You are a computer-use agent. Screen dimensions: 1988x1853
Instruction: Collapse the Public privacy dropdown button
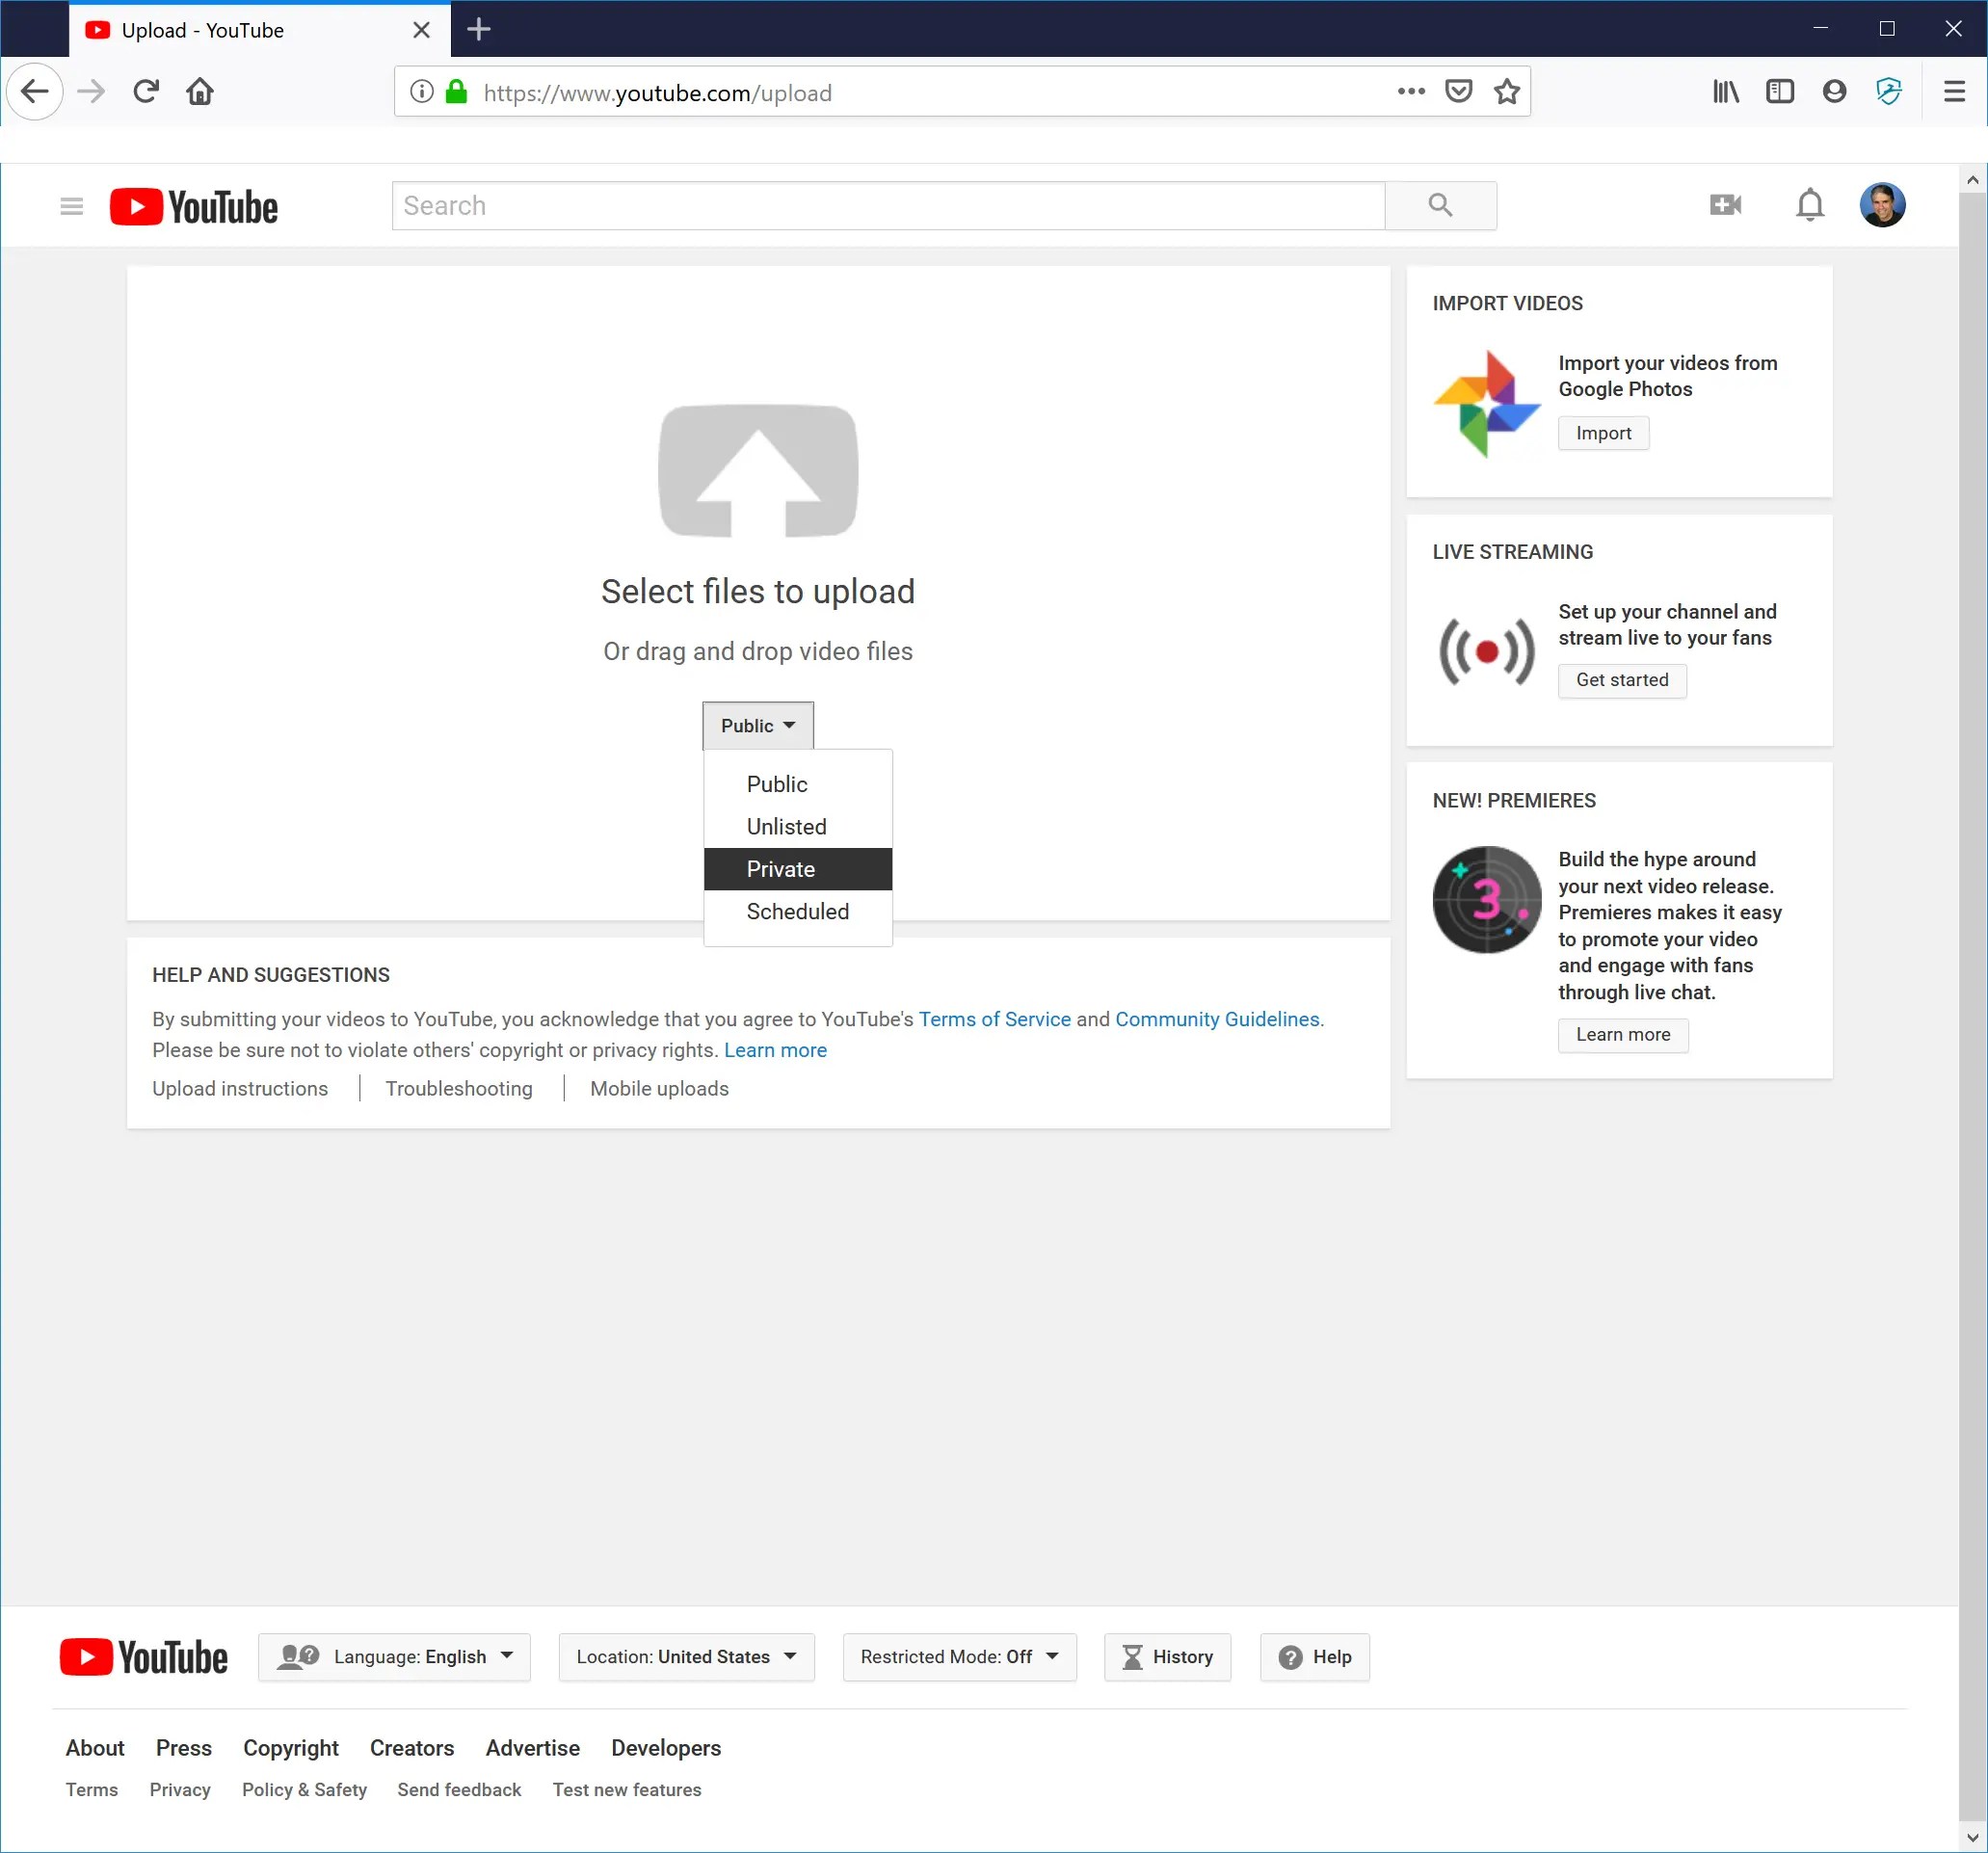click(x=758, y=726)
